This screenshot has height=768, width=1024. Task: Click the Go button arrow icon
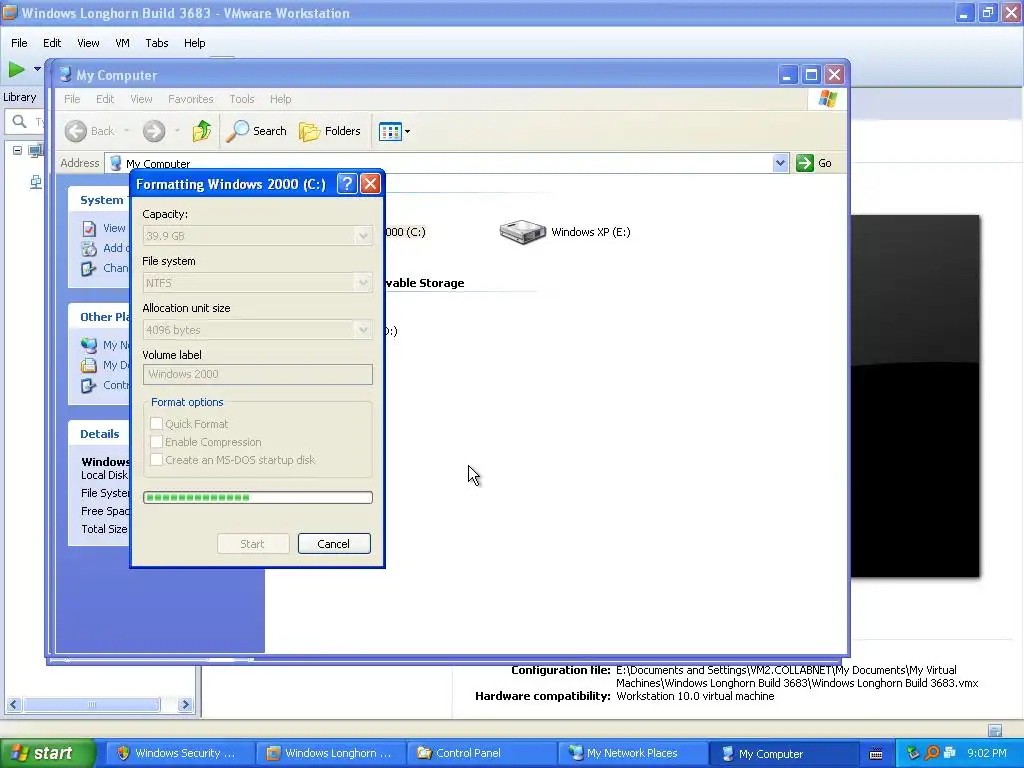(x=805, y=163)
